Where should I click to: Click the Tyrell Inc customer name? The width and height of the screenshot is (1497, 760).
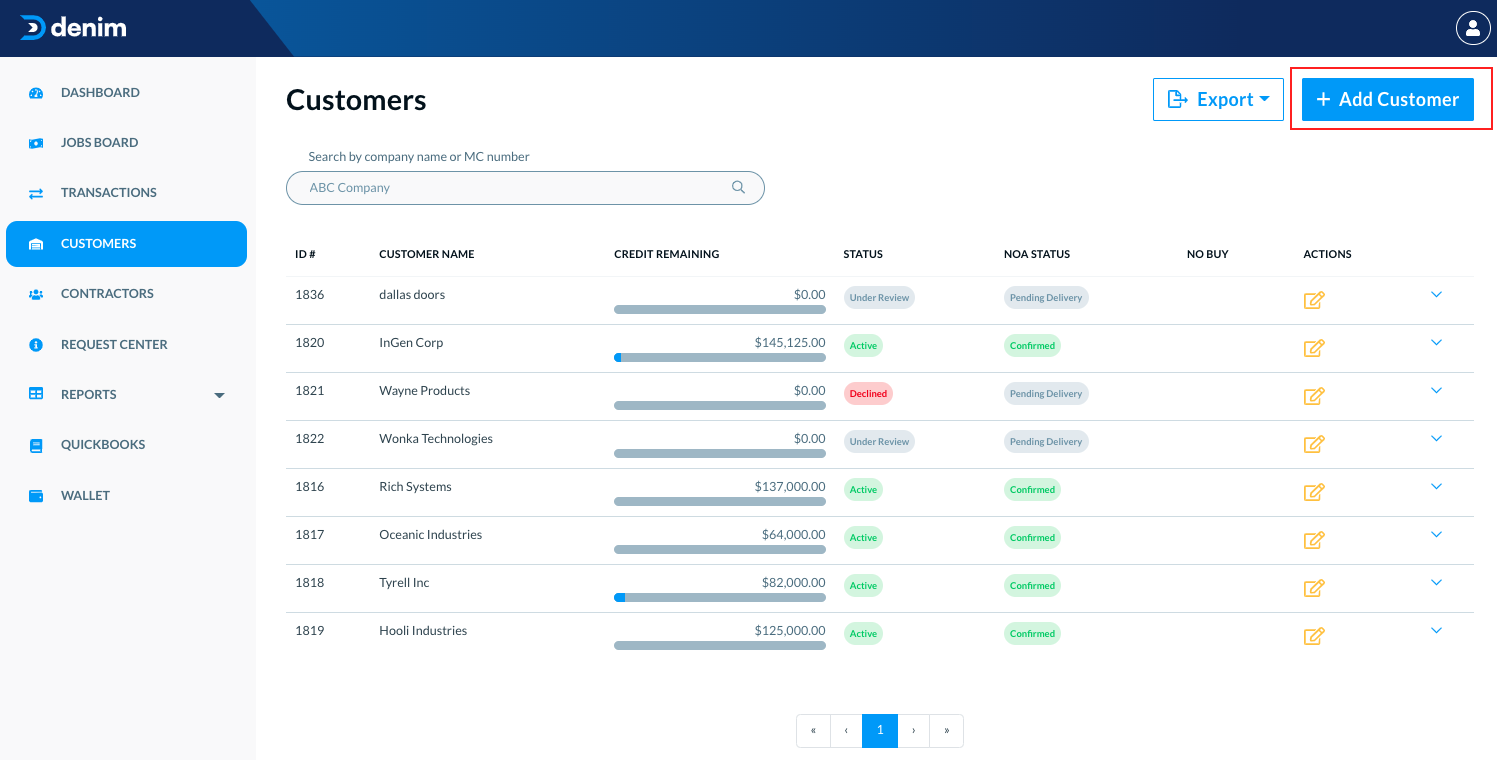tap(404, 582)
